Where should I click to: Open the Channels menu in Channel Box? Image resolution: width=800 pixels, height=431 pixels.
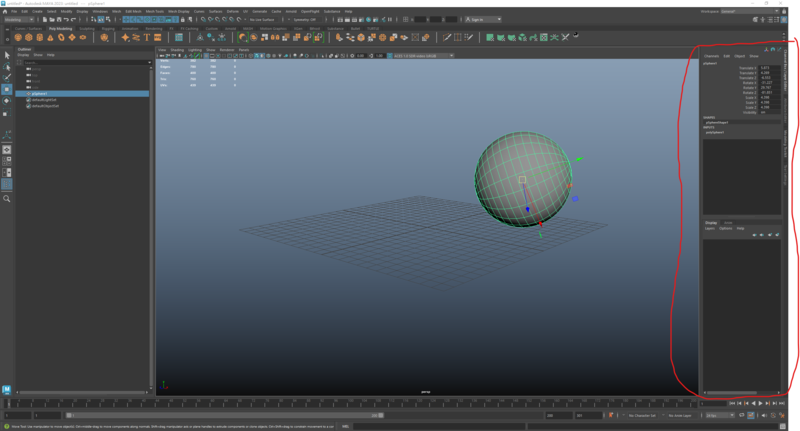tap(711, 56)
